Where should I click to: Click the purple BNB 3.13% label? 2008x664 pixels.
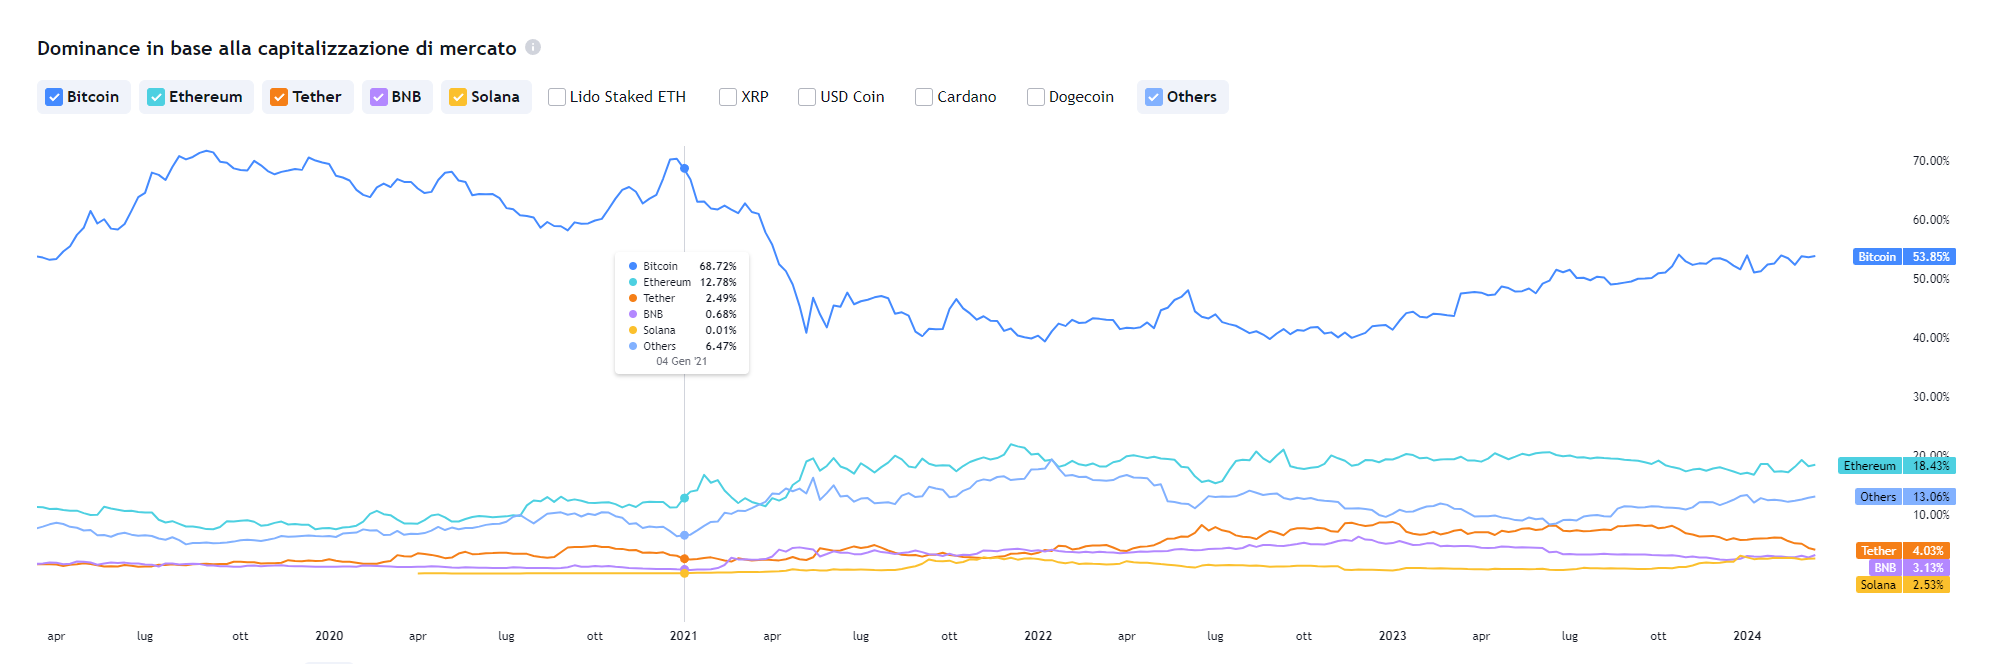(1910, 568)
